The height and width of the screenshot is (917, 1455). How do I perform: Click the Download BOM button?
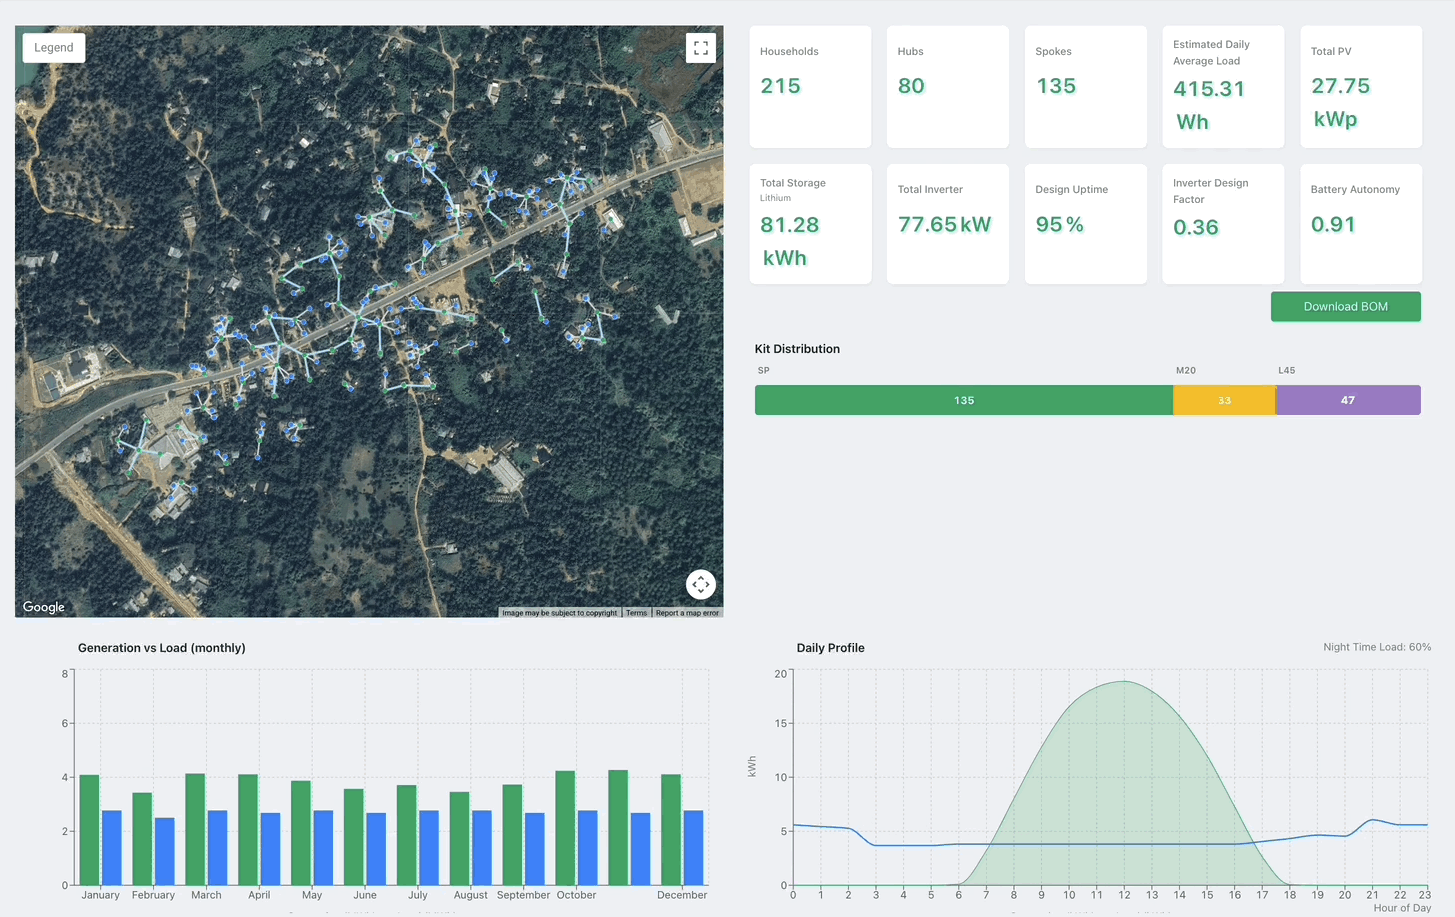pyautogui.click(x=1345, y=307)
